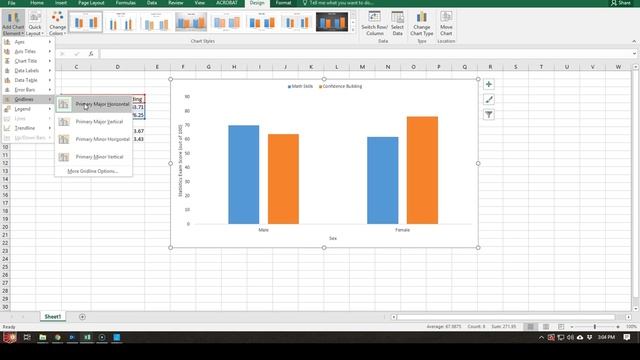Screen dimensions: 640x360
Task: Switch to Normal view in status bar
Action: tap(530, 327)
